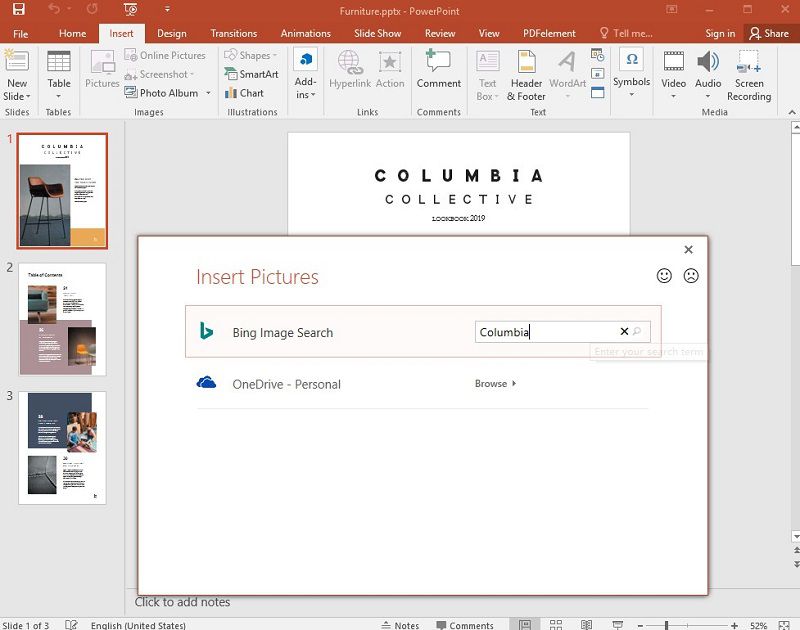The image size is (800, 630).
Task: Open Customize Quick Access Toolbar arrow
Action: (x=167, y=9)
